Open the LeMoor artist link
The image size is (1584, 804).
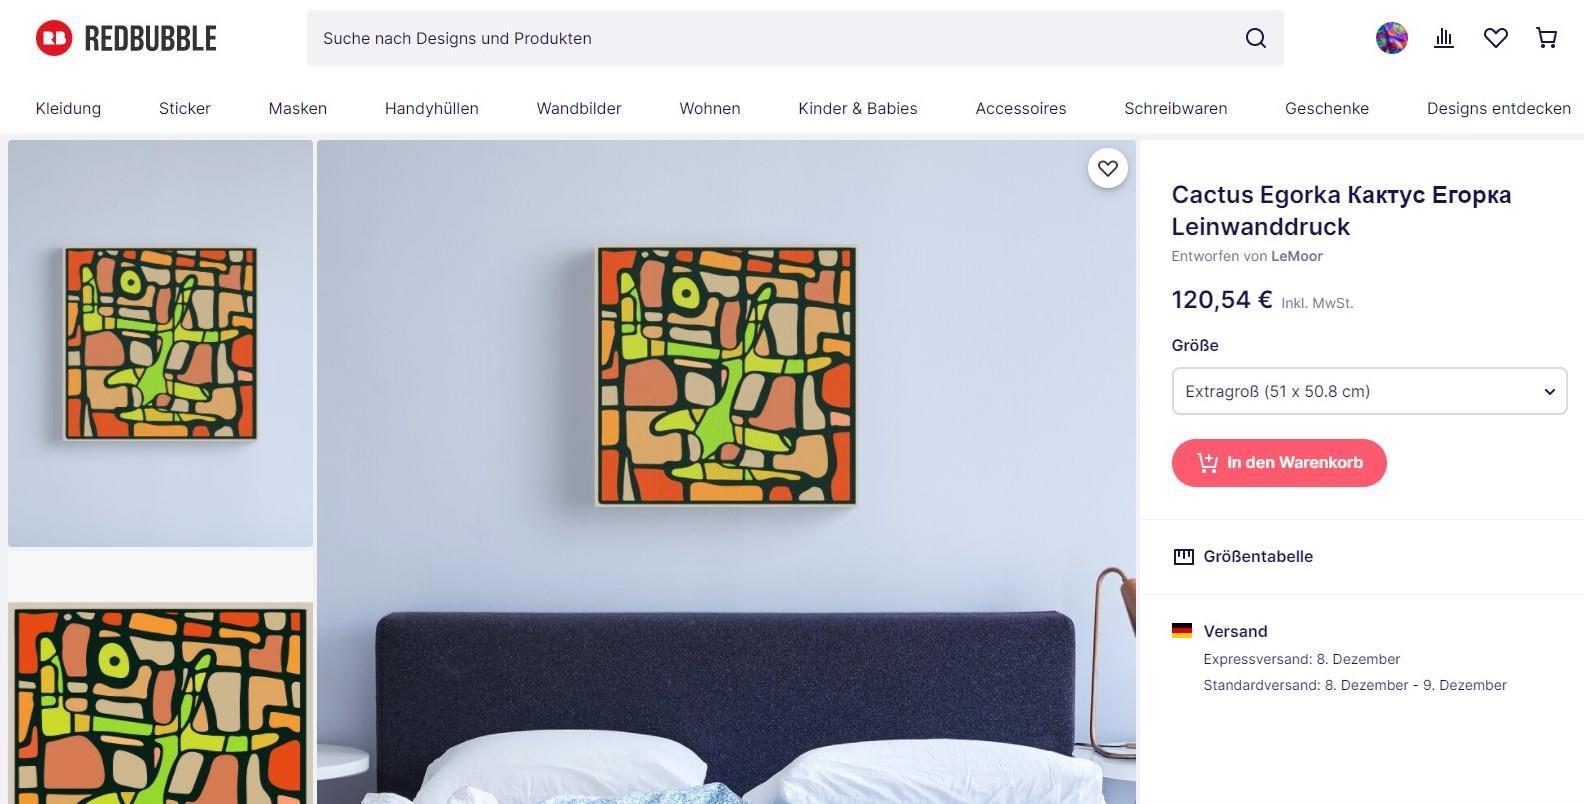click(x=1297, y=256)
